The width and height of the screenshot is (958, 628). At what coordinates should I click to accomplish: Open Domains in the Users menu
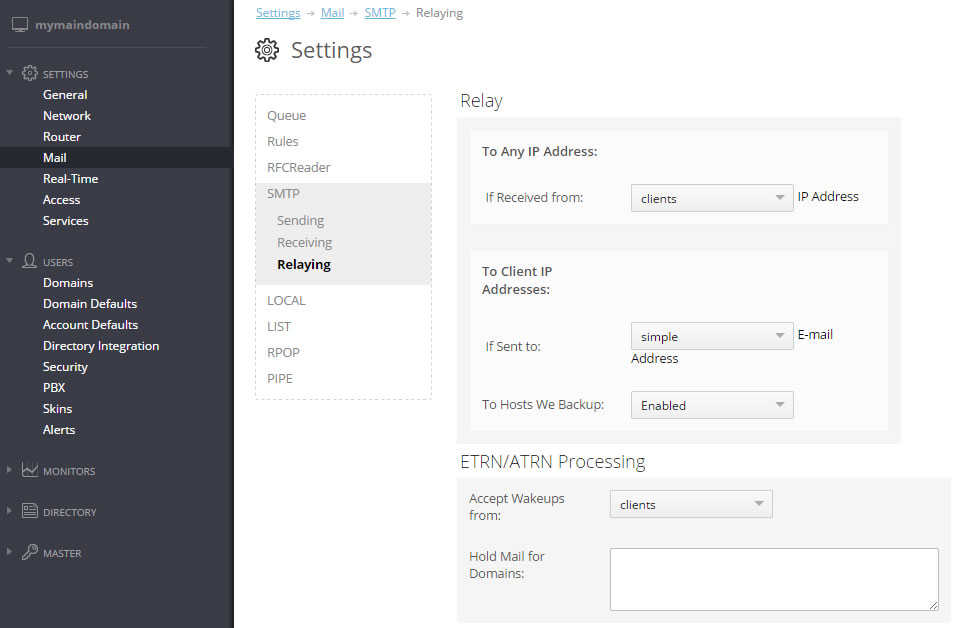(x=68, y=283)
